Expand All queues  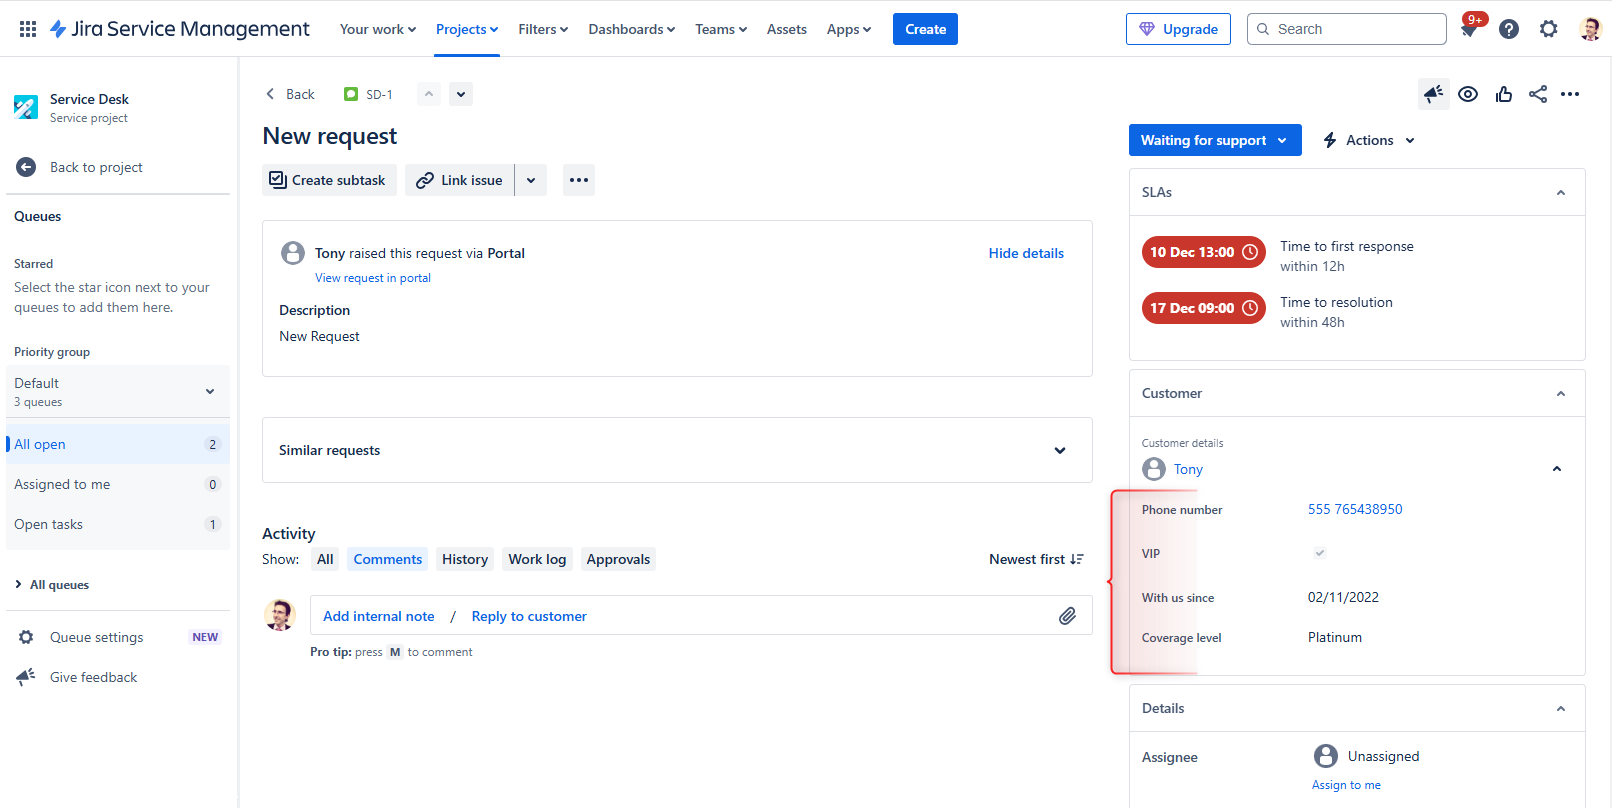53,585
